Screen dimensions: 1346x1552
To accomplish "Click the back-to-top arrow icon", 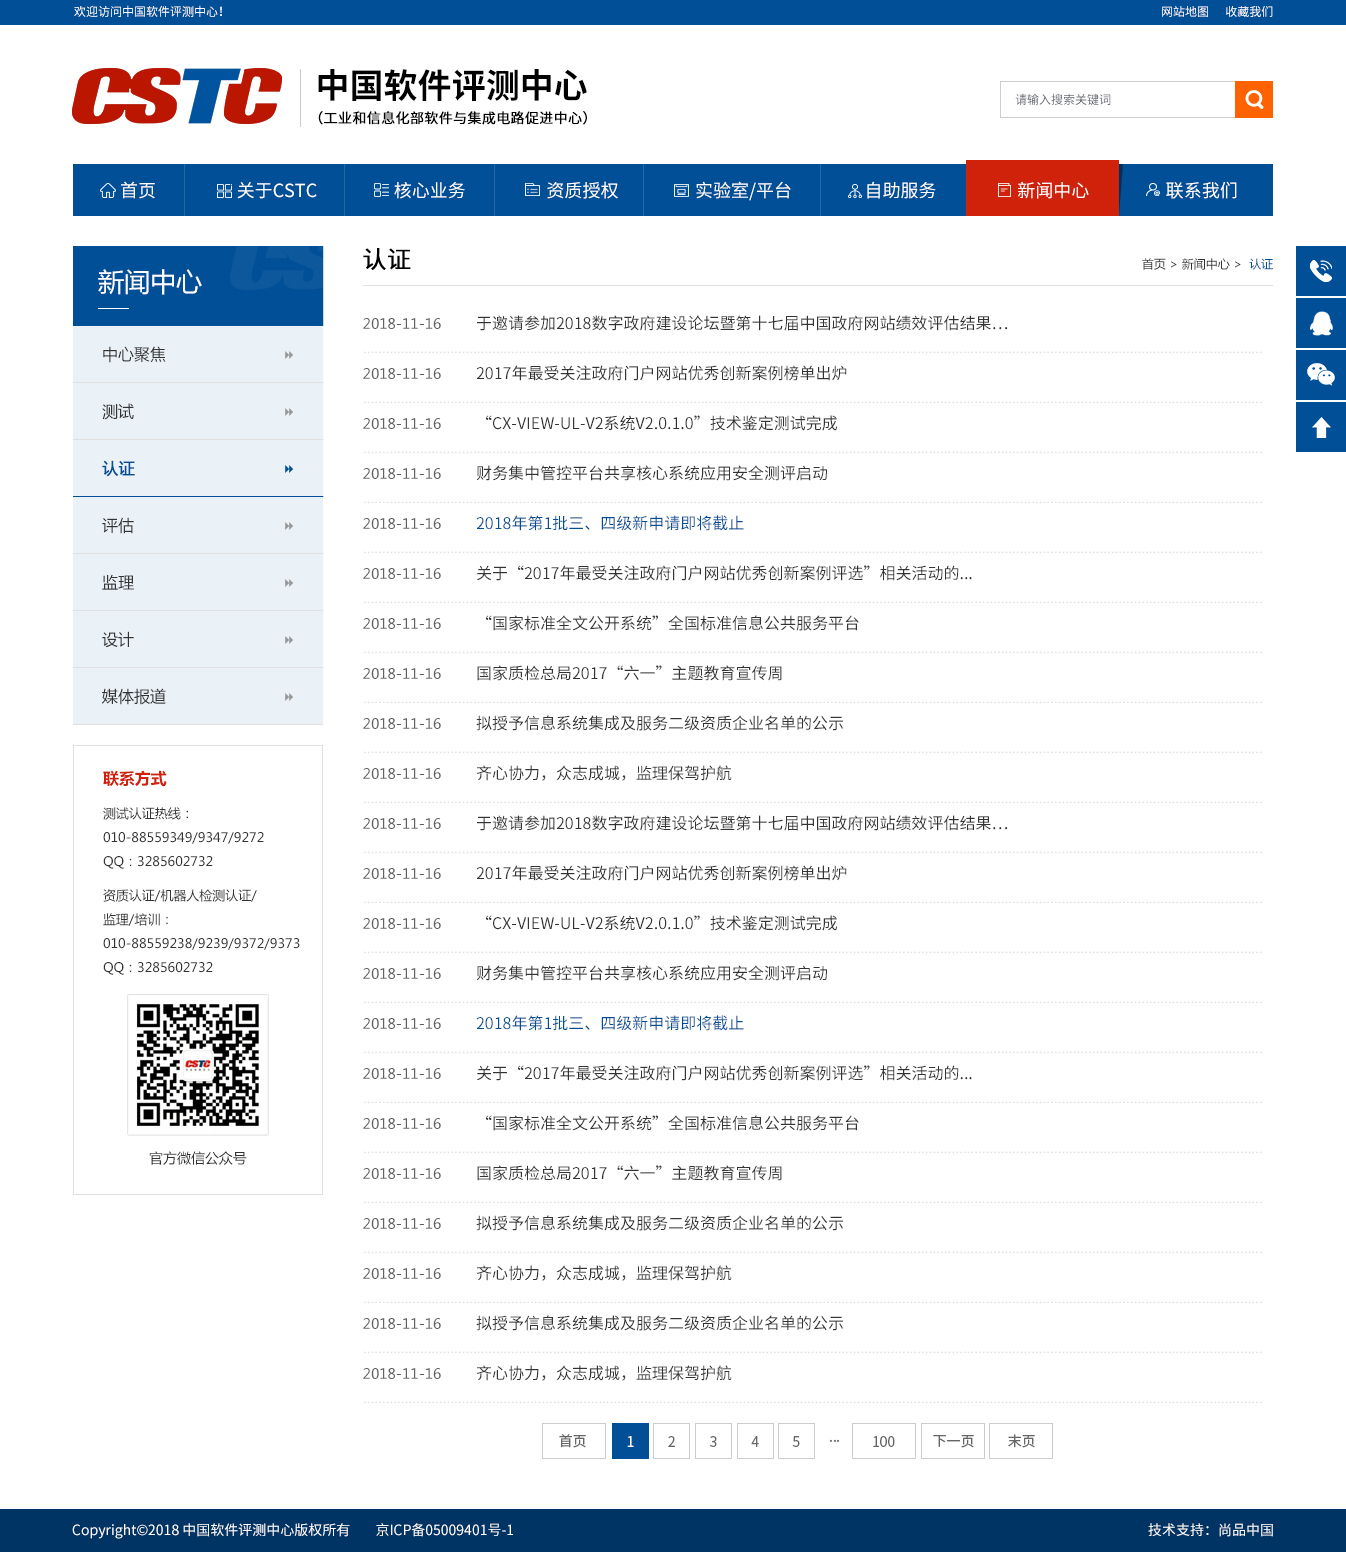I will coord(1320,427).
